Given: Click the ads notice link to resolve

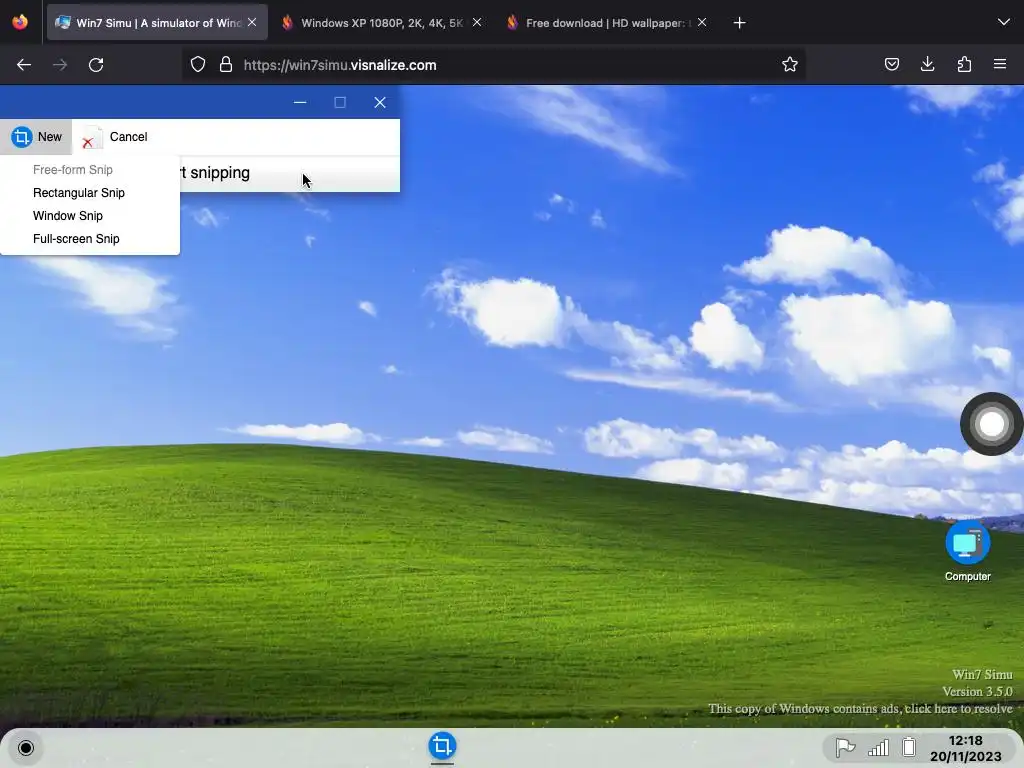Looking at the screenshot, I should pyautogui.click(x=860, y=709).
